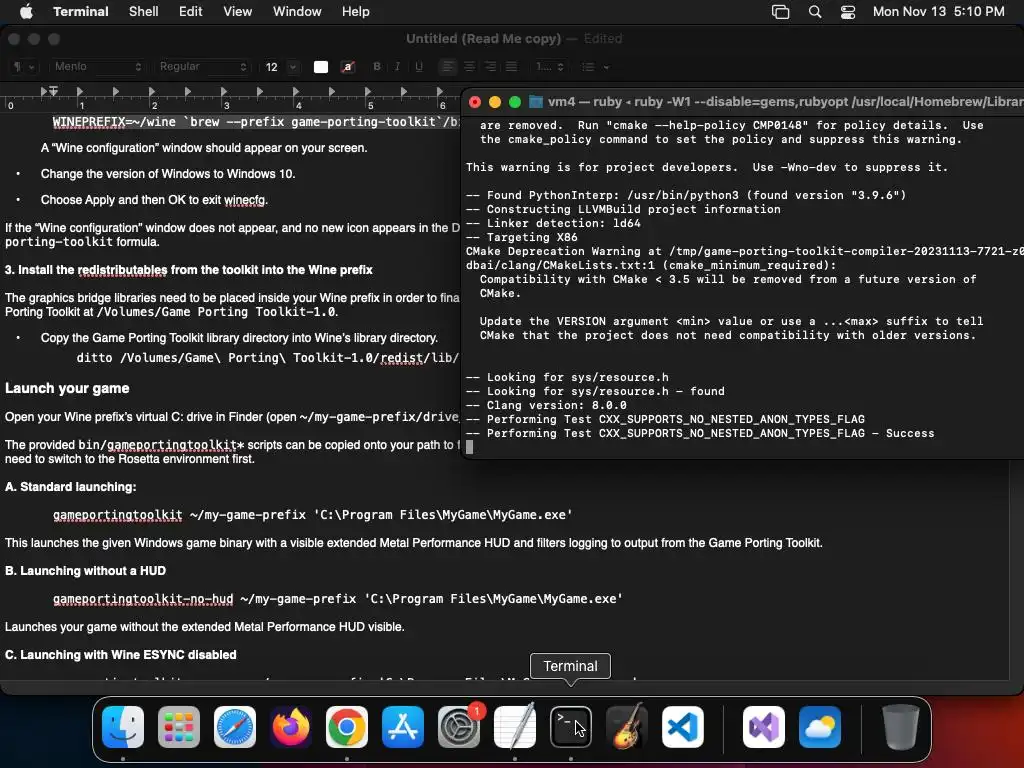This screenshot has width=1024, height=768.
Task: Center text with the TextEdit toolbar
Action: click(469, 67)
